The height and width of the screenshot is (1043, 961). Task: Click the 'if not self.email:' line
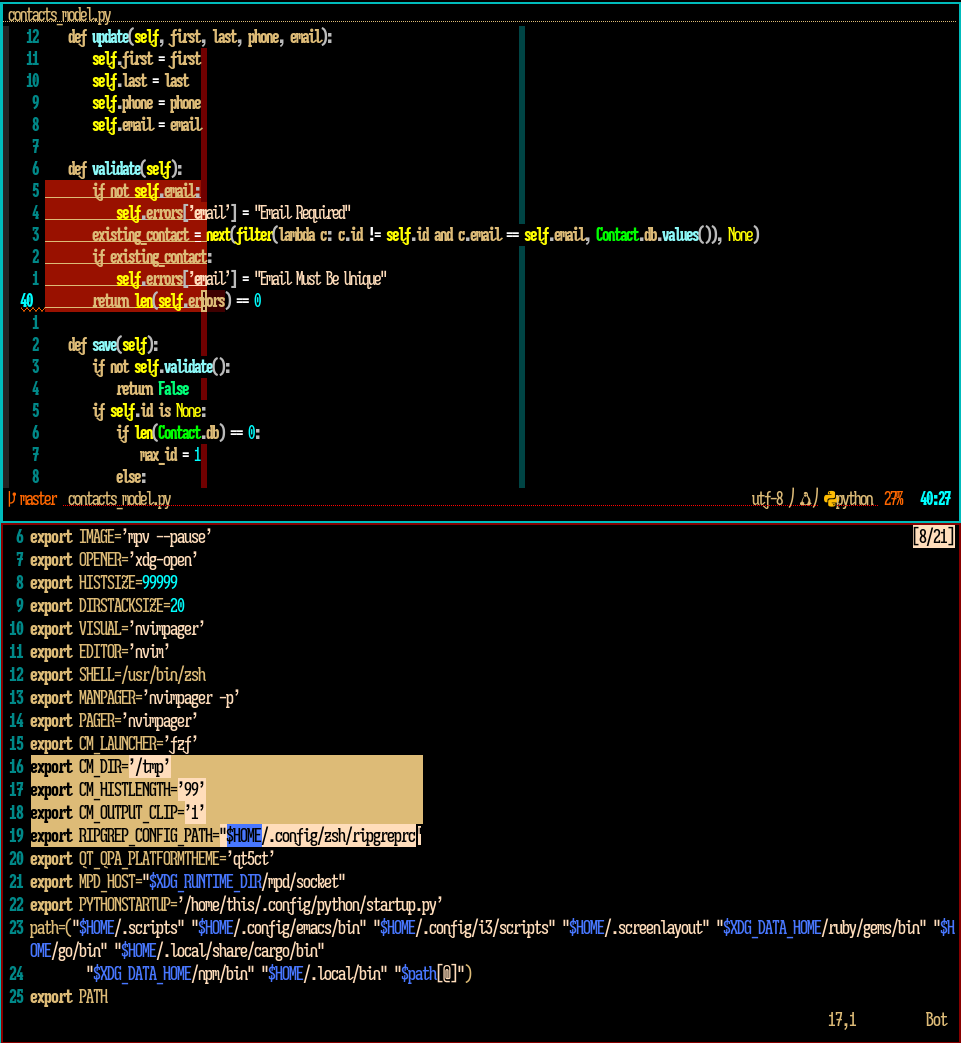(x=146, y=191)
